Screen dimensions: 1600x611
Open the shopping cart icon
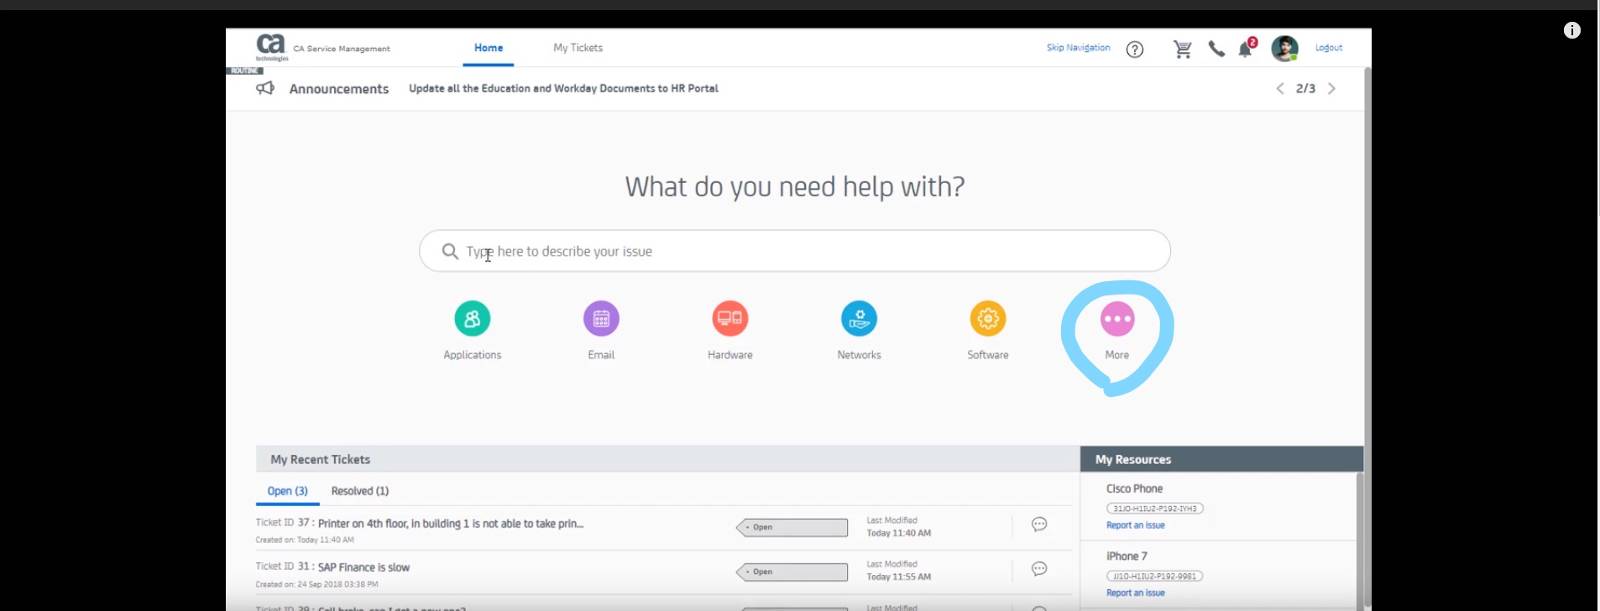pyautogui.click(x=1182, y=49)
